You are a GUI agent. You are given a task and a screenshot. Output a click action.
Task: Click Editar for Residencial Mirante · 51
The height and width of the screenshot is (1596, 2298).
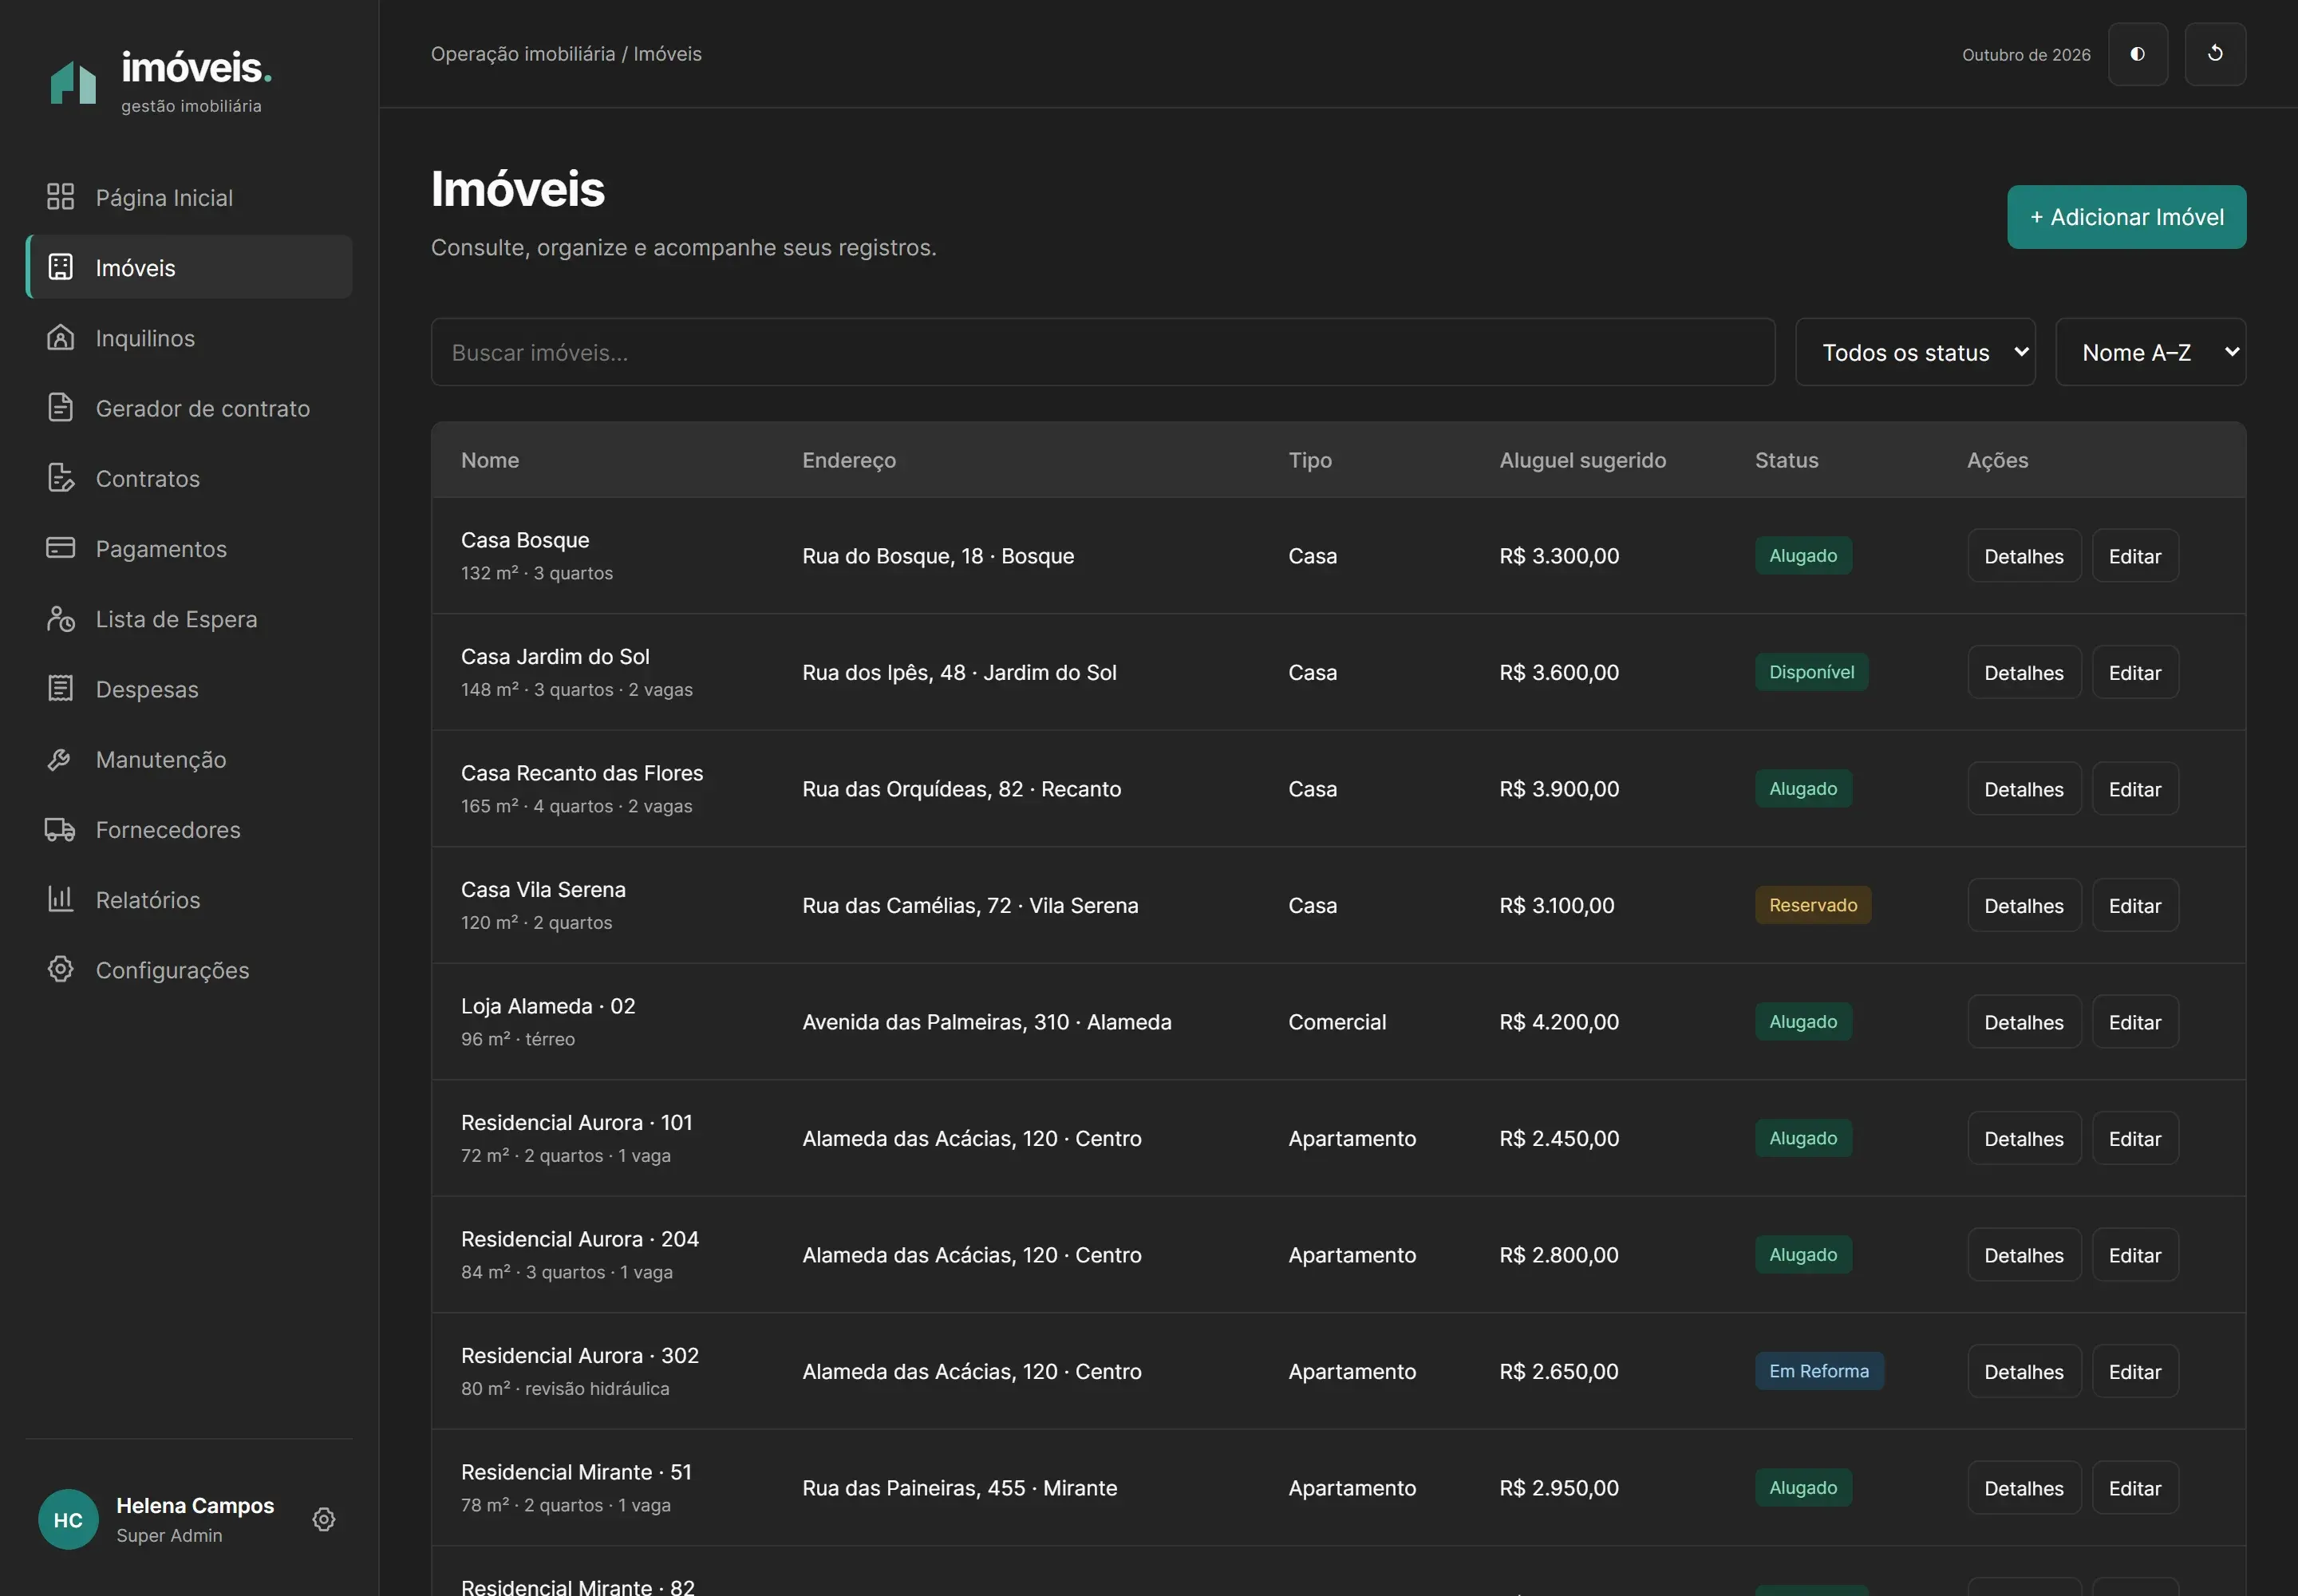pyautogui.click(x=2134, y=1488)
